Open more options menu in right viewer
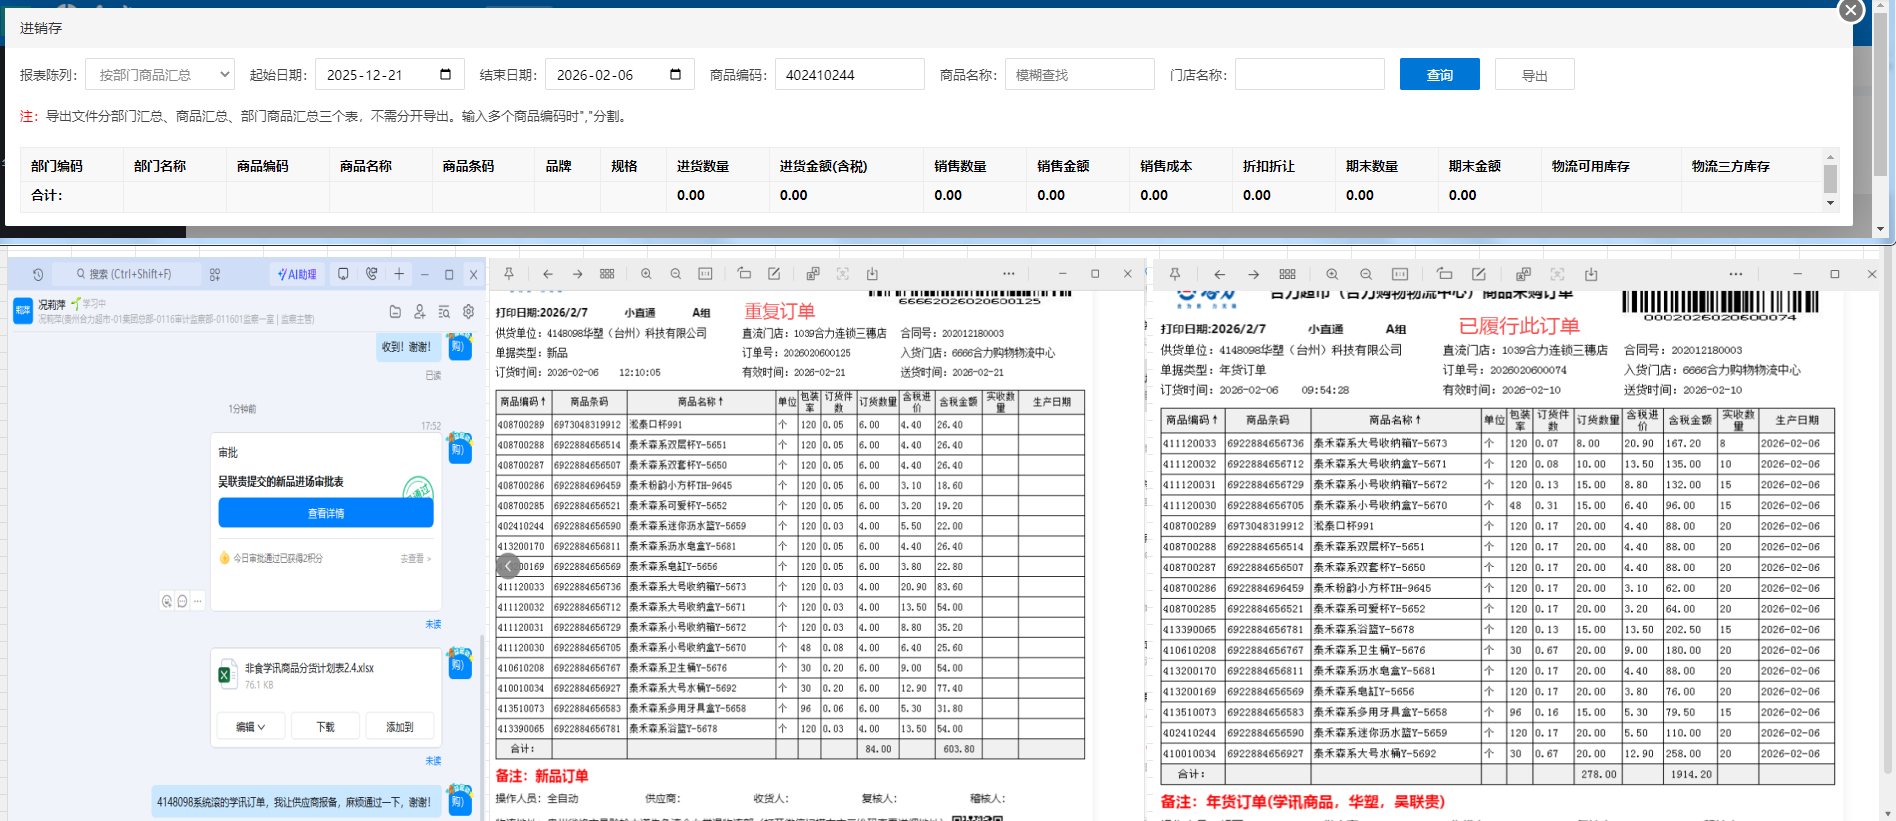1896x821 pixels. 1735,274
